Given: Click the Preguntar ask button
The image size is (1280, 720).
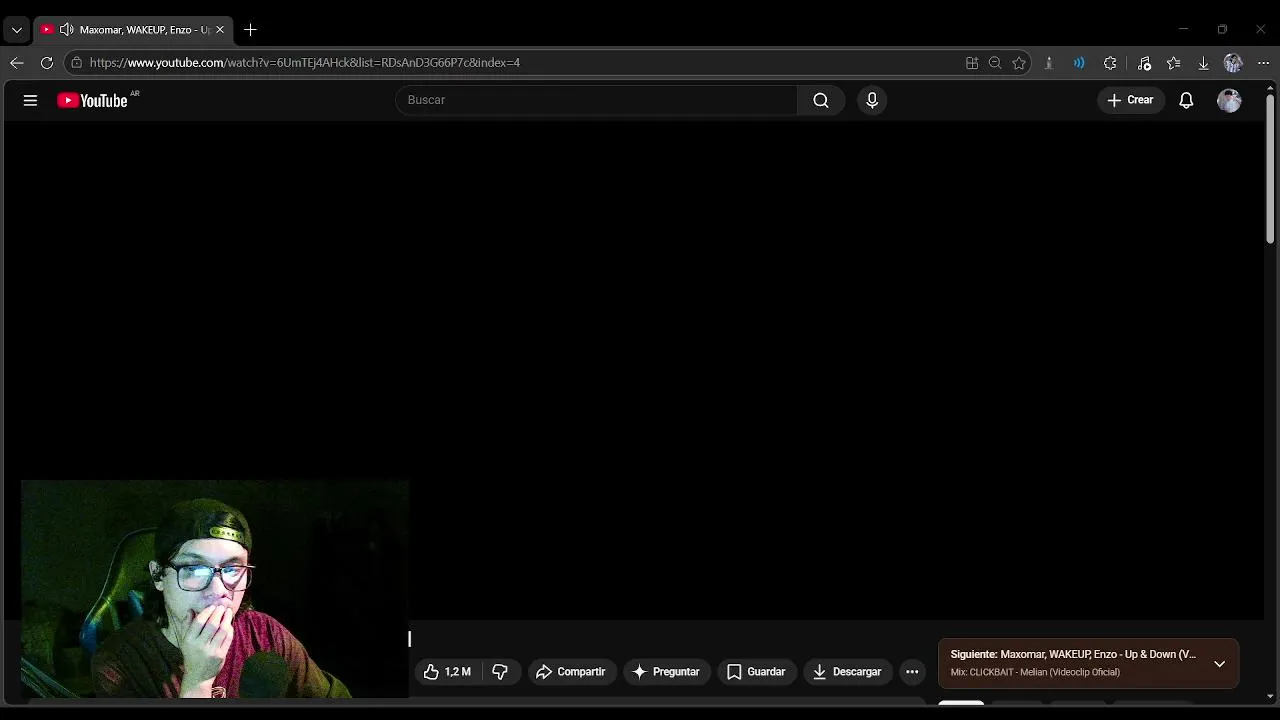Looking at the screenshot, I should click(x=667, y=672).
